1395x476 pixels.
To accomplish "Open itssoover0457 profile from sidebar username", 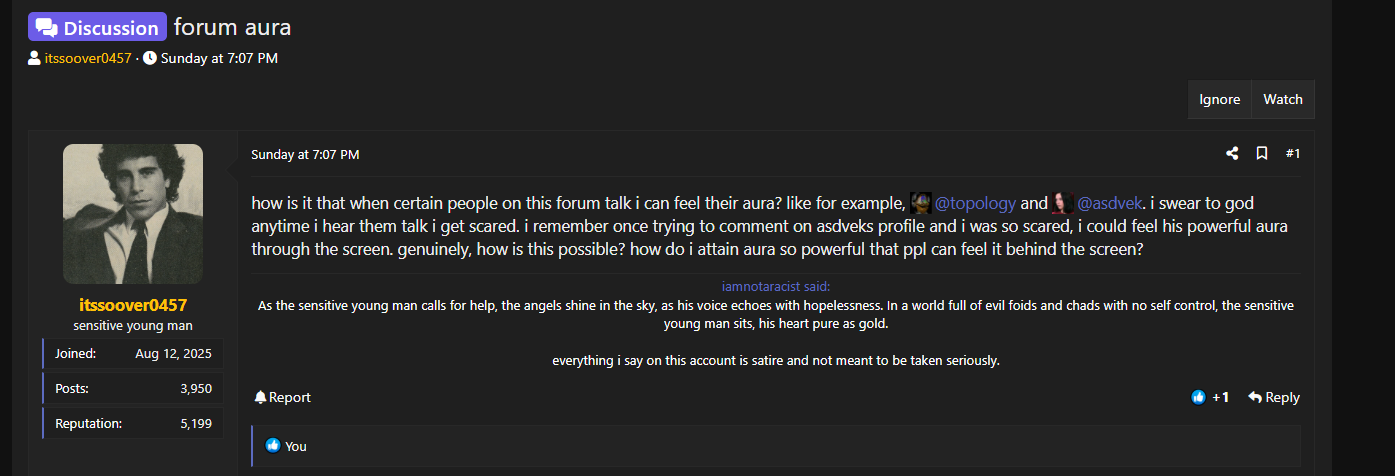I will (133, 305).
